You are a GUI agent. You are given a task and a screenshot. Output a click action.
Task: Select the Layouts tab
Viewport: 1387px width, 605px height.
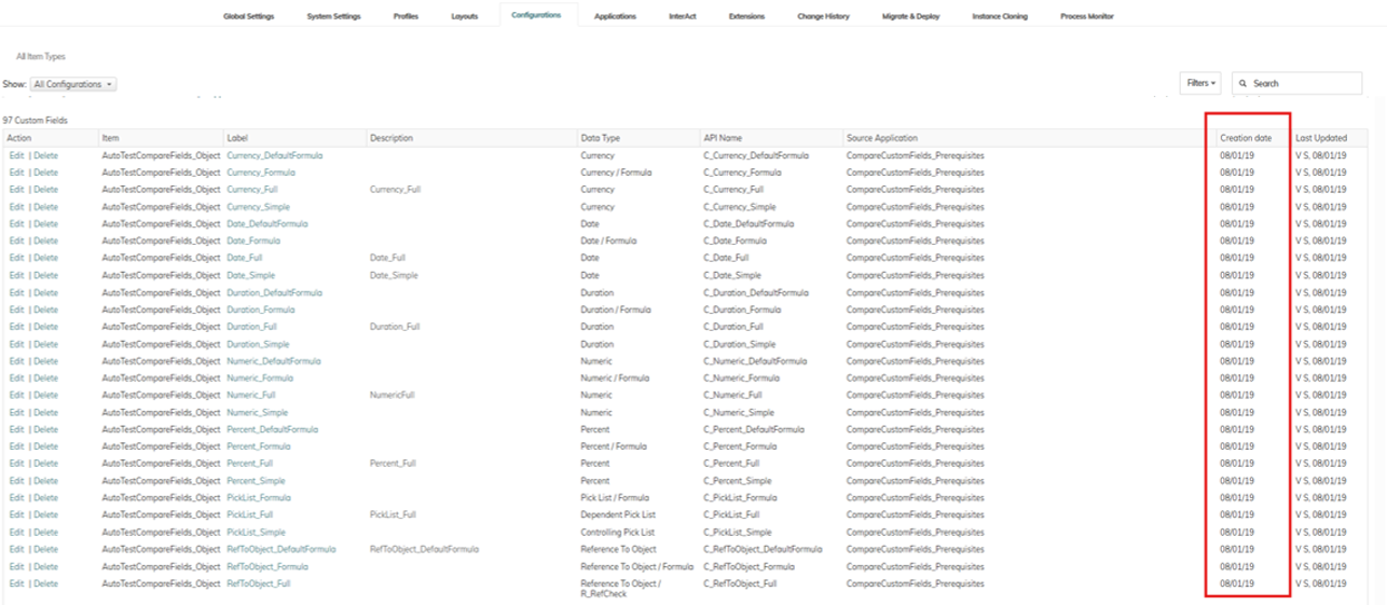[x=465, y=17]
